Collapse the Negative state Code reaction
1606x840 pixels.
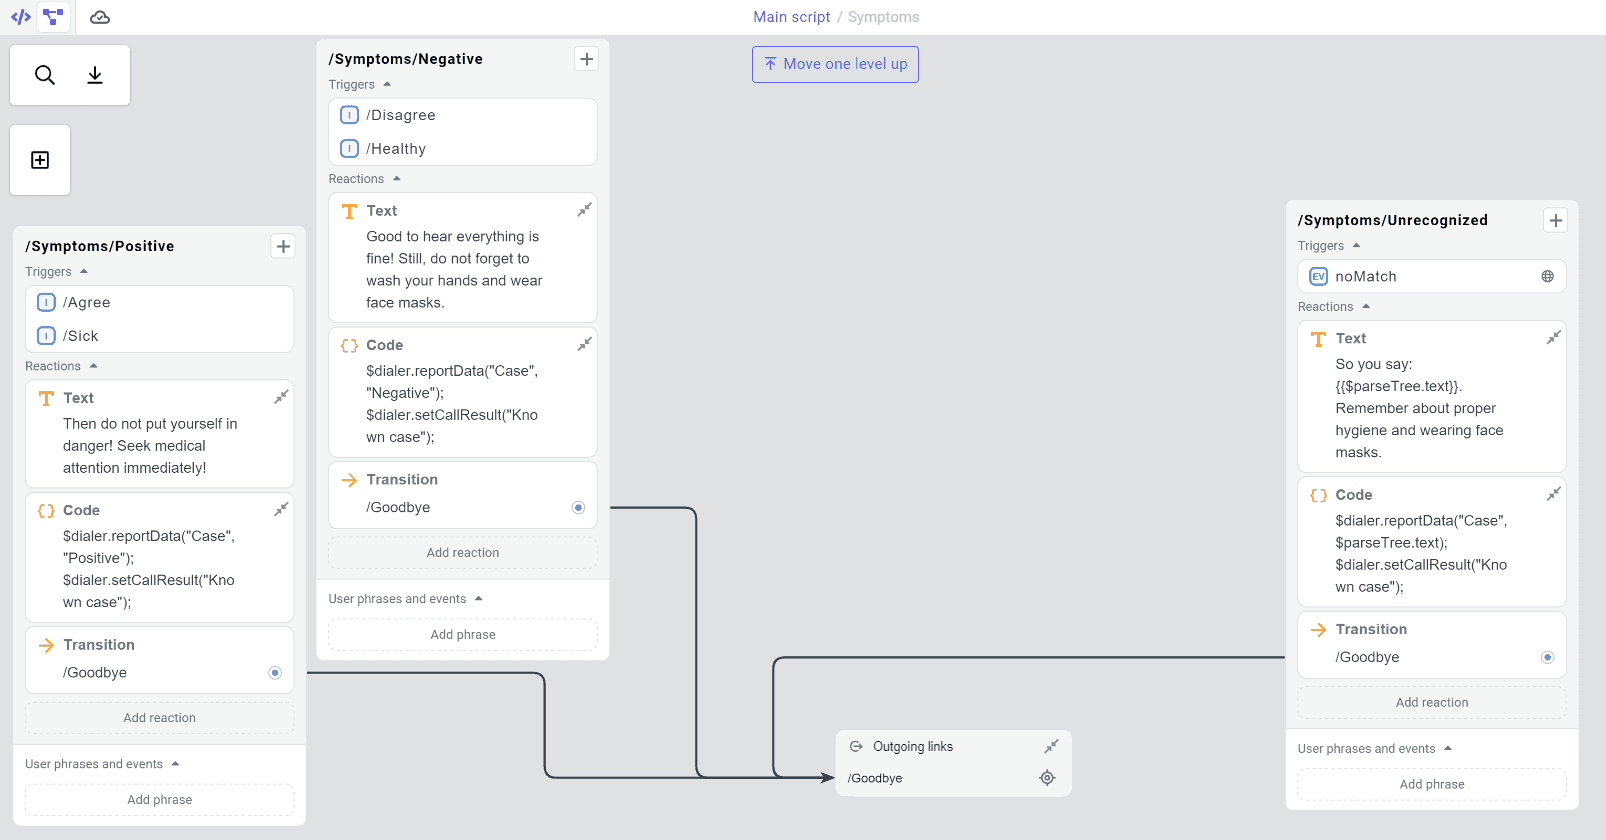pyautogui.click(x=584, y=344)
